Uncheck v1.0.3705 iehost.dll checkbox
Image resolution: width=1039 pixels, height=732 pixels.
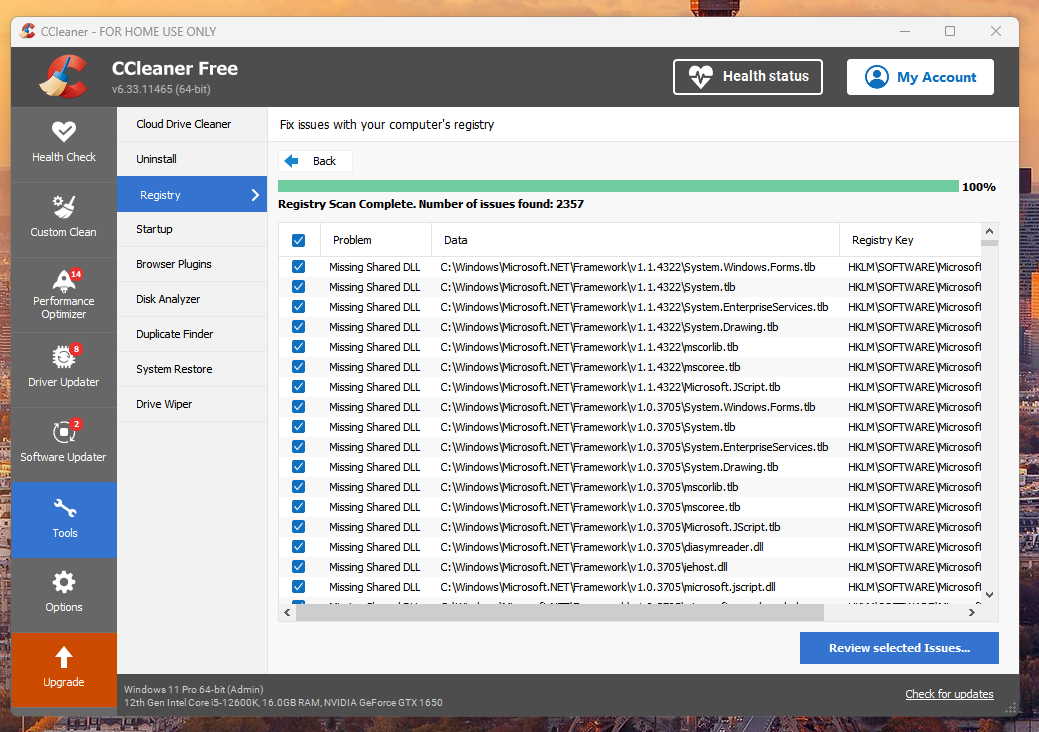pos(298,566)
